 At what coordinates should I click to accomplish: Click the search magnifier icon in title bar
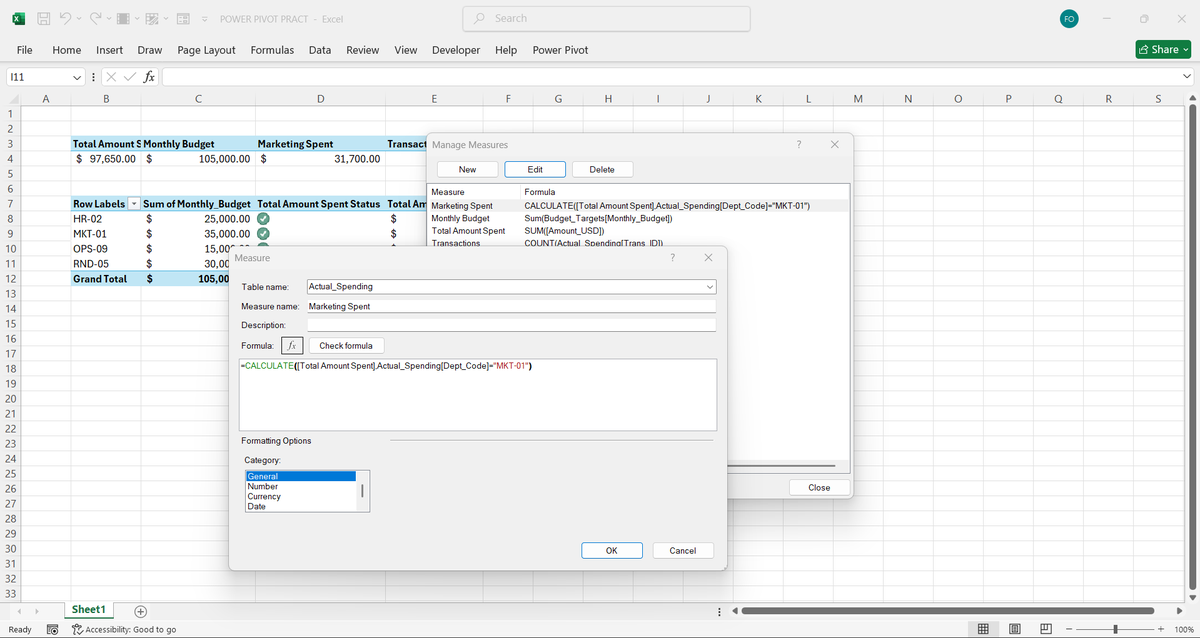(481, 19)
